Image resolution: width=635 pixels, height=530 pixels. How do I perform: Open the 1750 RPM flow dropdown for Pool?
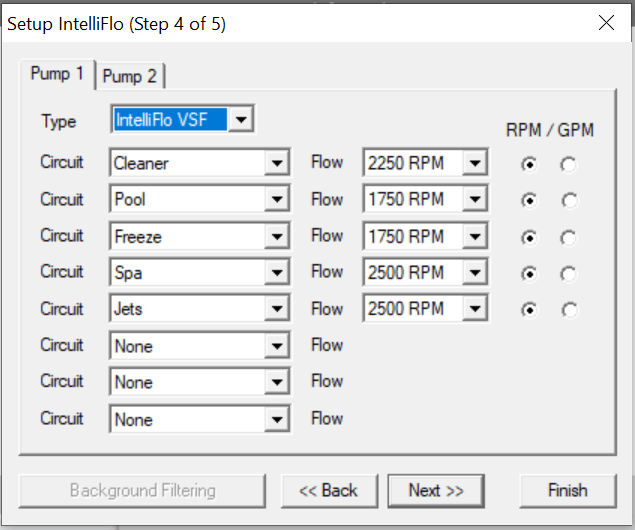[x=425, y=199]
